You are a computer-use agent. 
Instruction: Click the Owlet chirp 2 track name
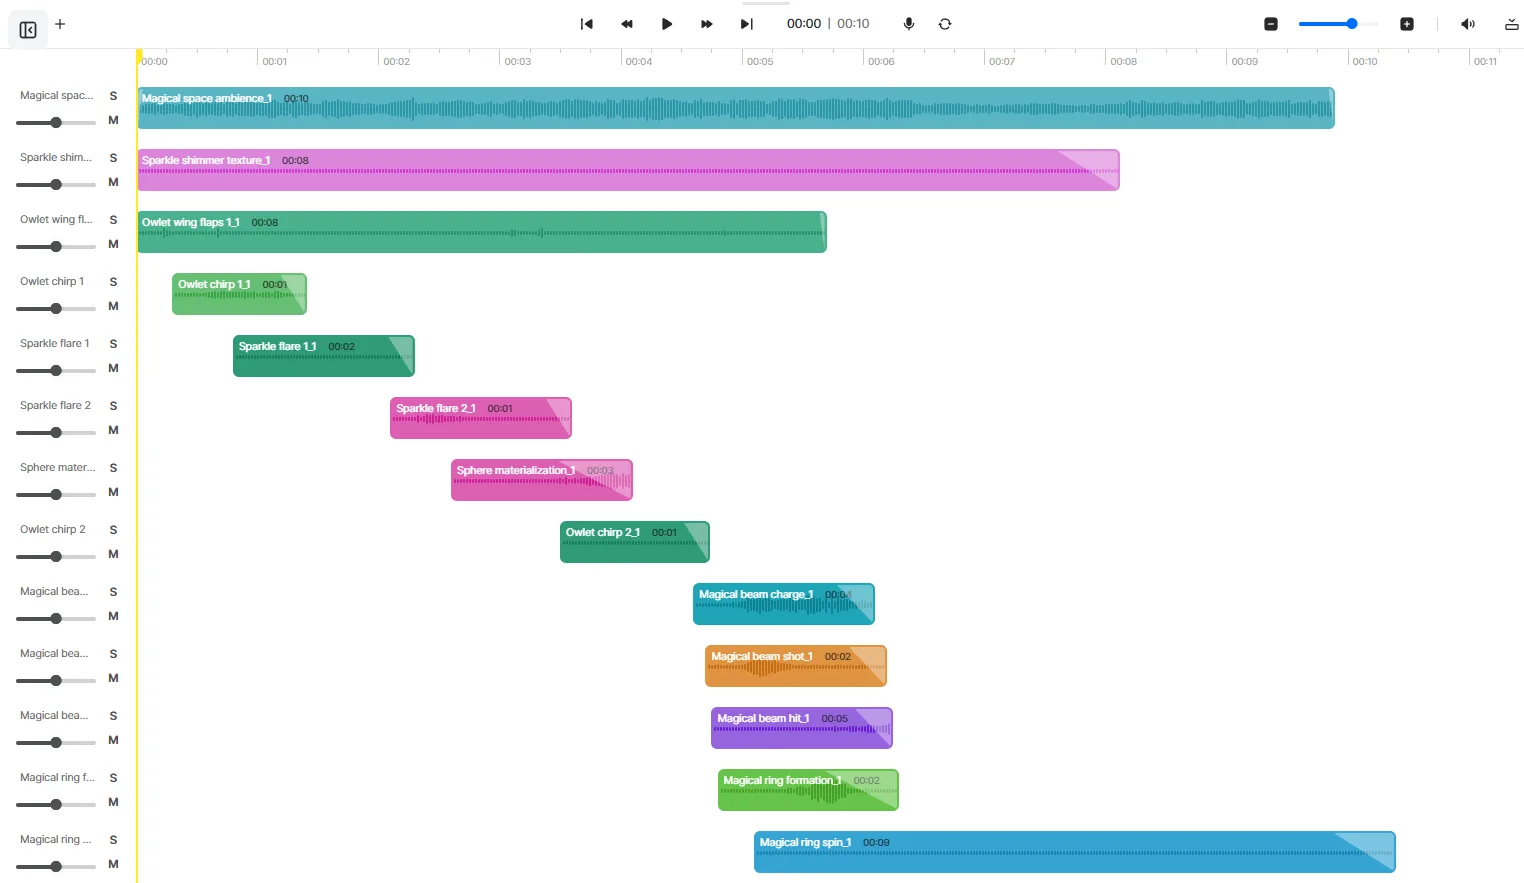tap(53, 530)
